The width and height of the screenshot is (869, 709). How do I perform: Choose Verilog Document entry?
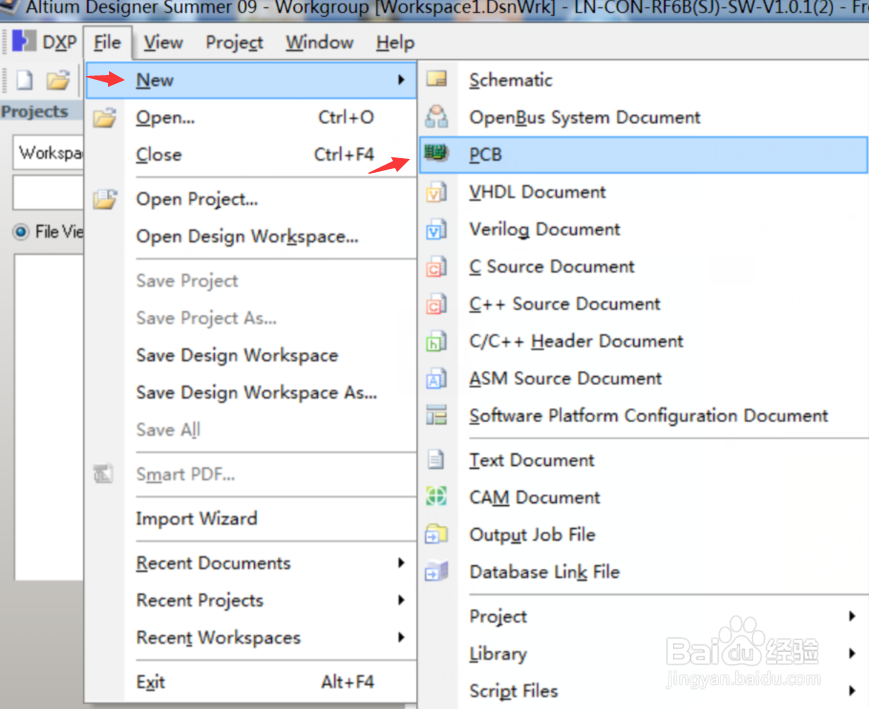coord(643,229)
